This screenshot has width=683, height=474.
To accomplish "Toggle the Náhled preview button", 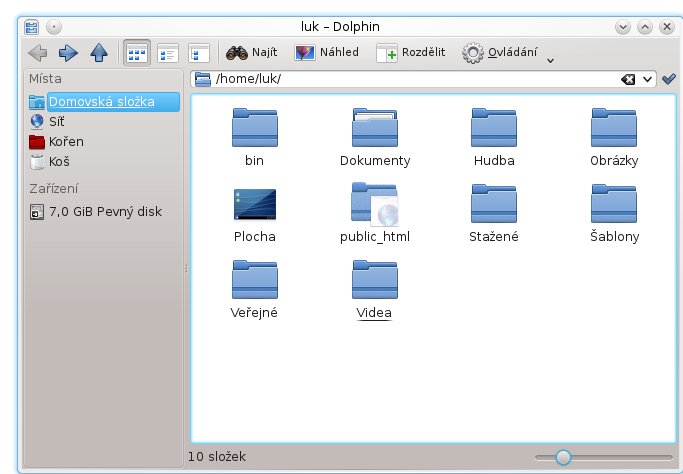I will pos(327,52).
